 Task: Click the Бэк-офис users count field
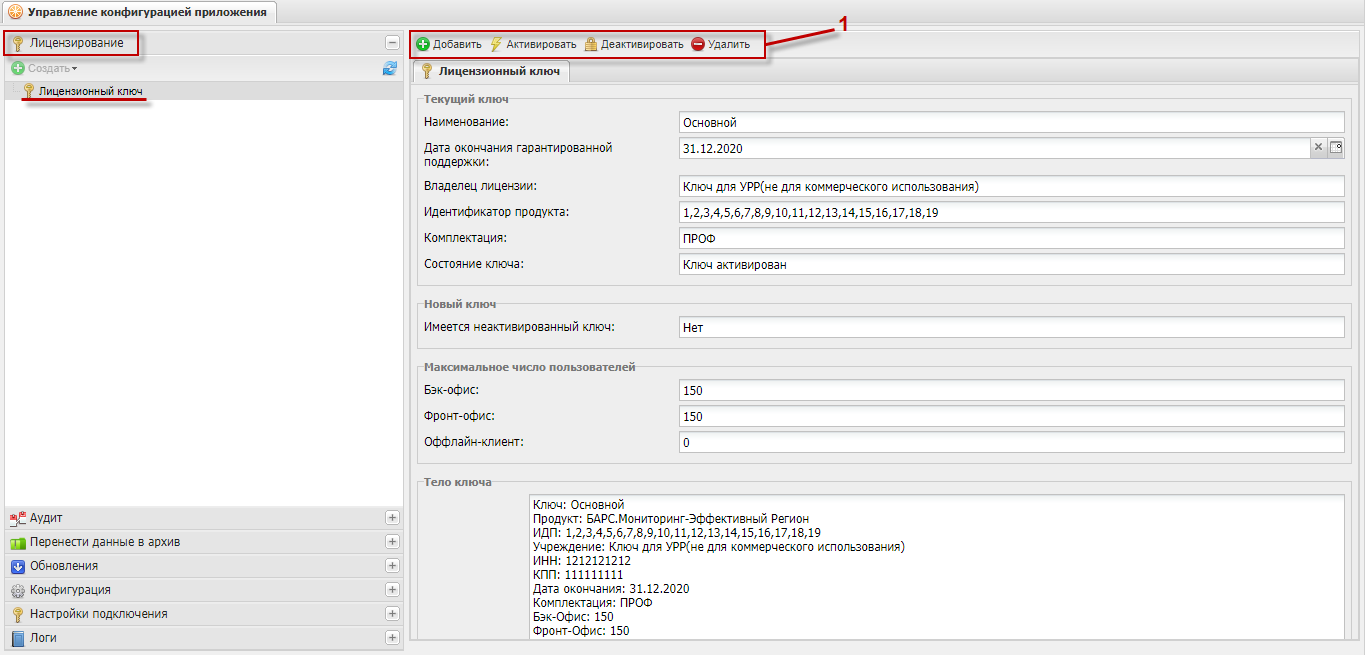(1010, 390)
